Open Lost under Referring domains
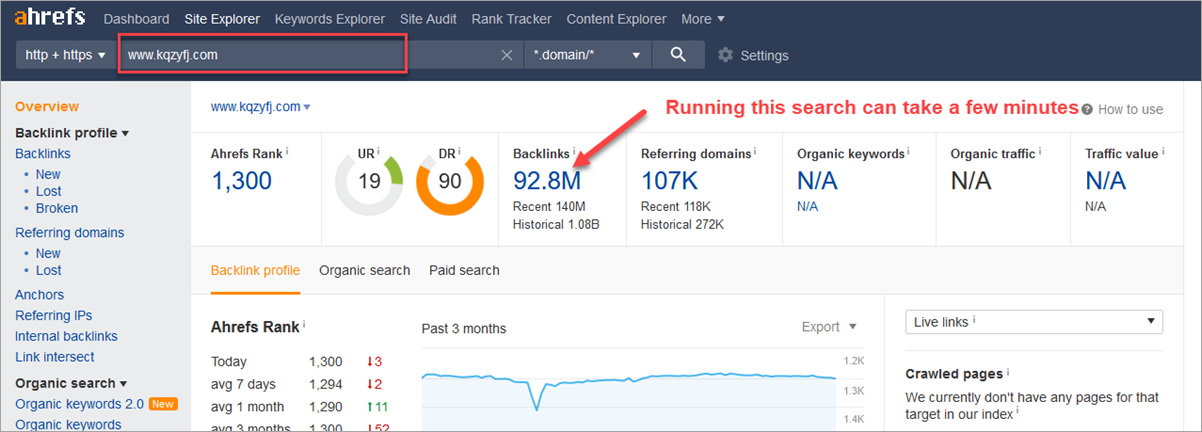Image resolution: width=1202 pixels, height=432 pixels. (49, 270)
